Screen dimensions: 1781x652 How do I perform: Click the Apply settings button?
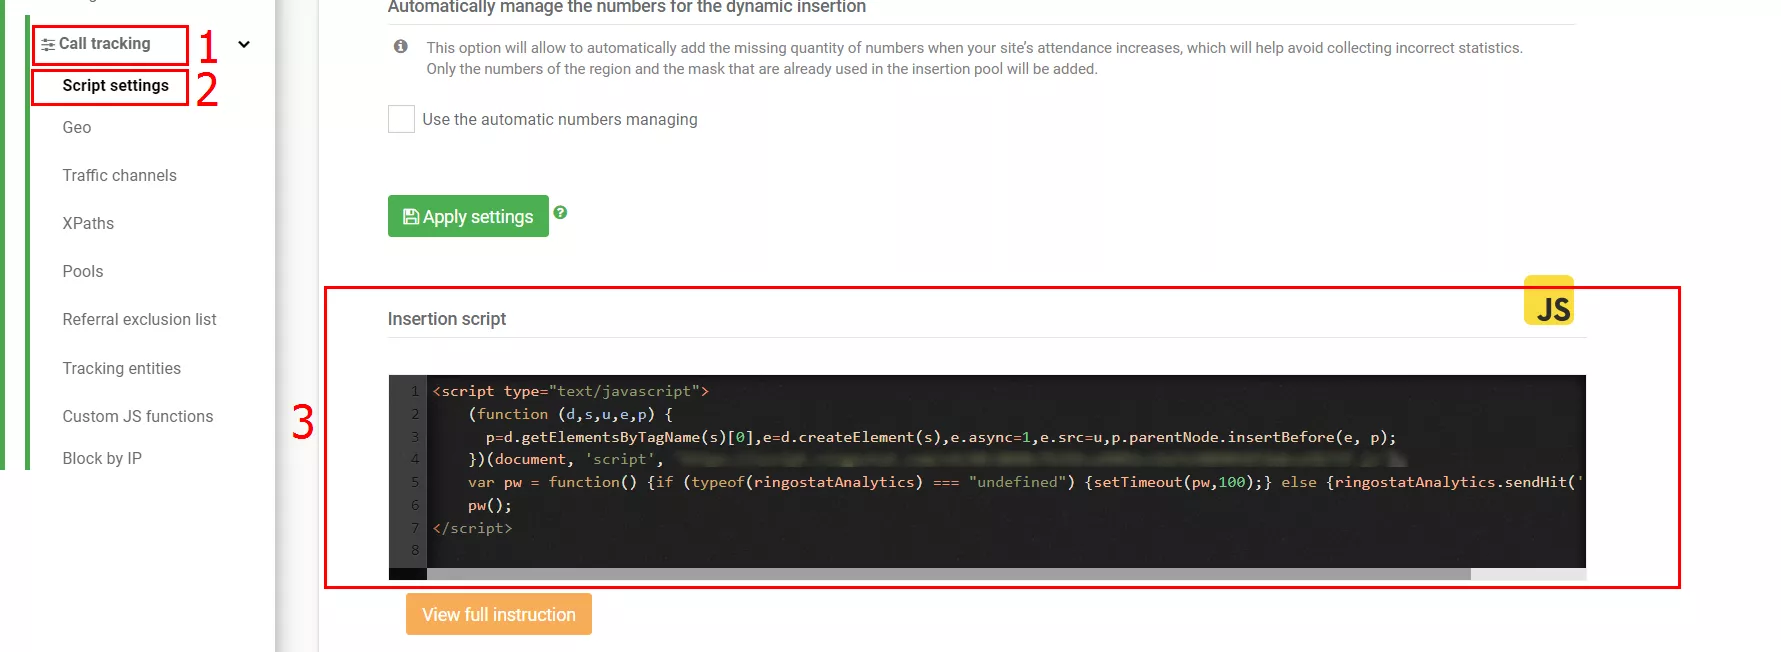(x=468, y=216)
